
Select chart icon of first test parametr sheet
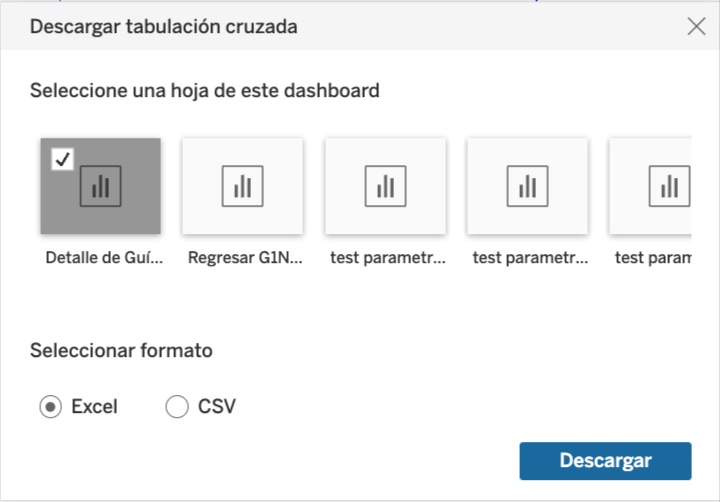tap(385, 186)
